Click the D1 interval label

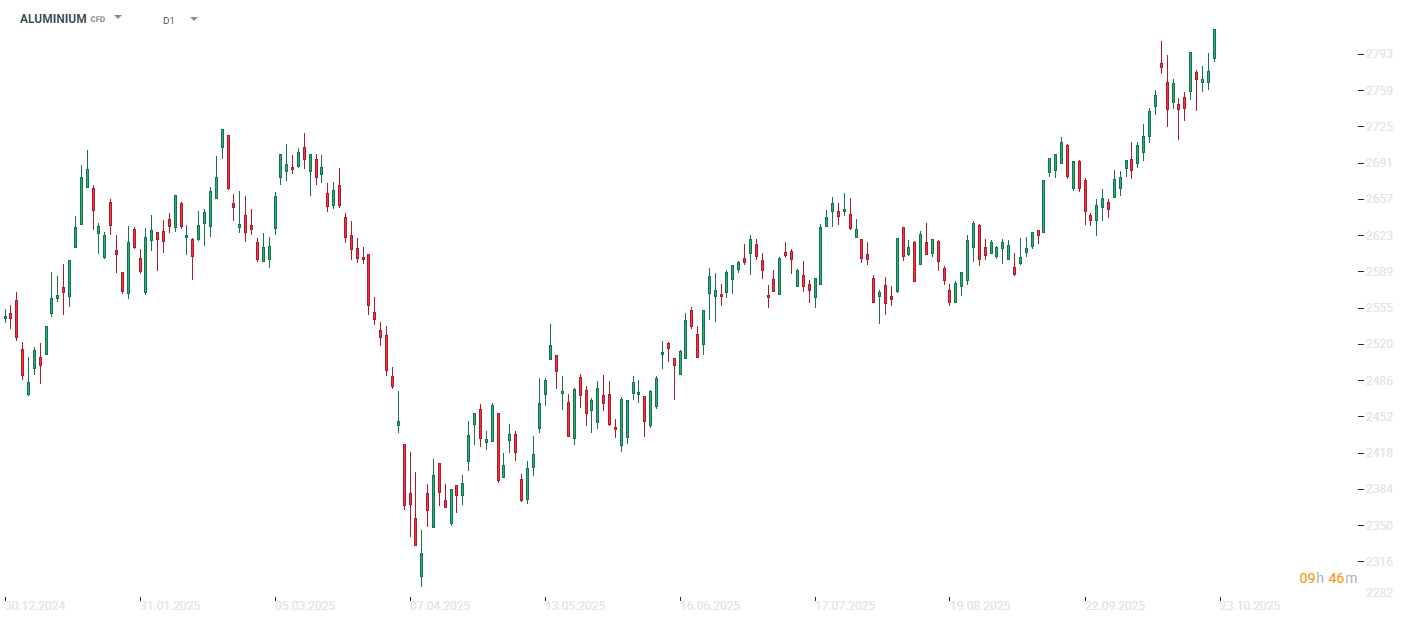(169, 20)
